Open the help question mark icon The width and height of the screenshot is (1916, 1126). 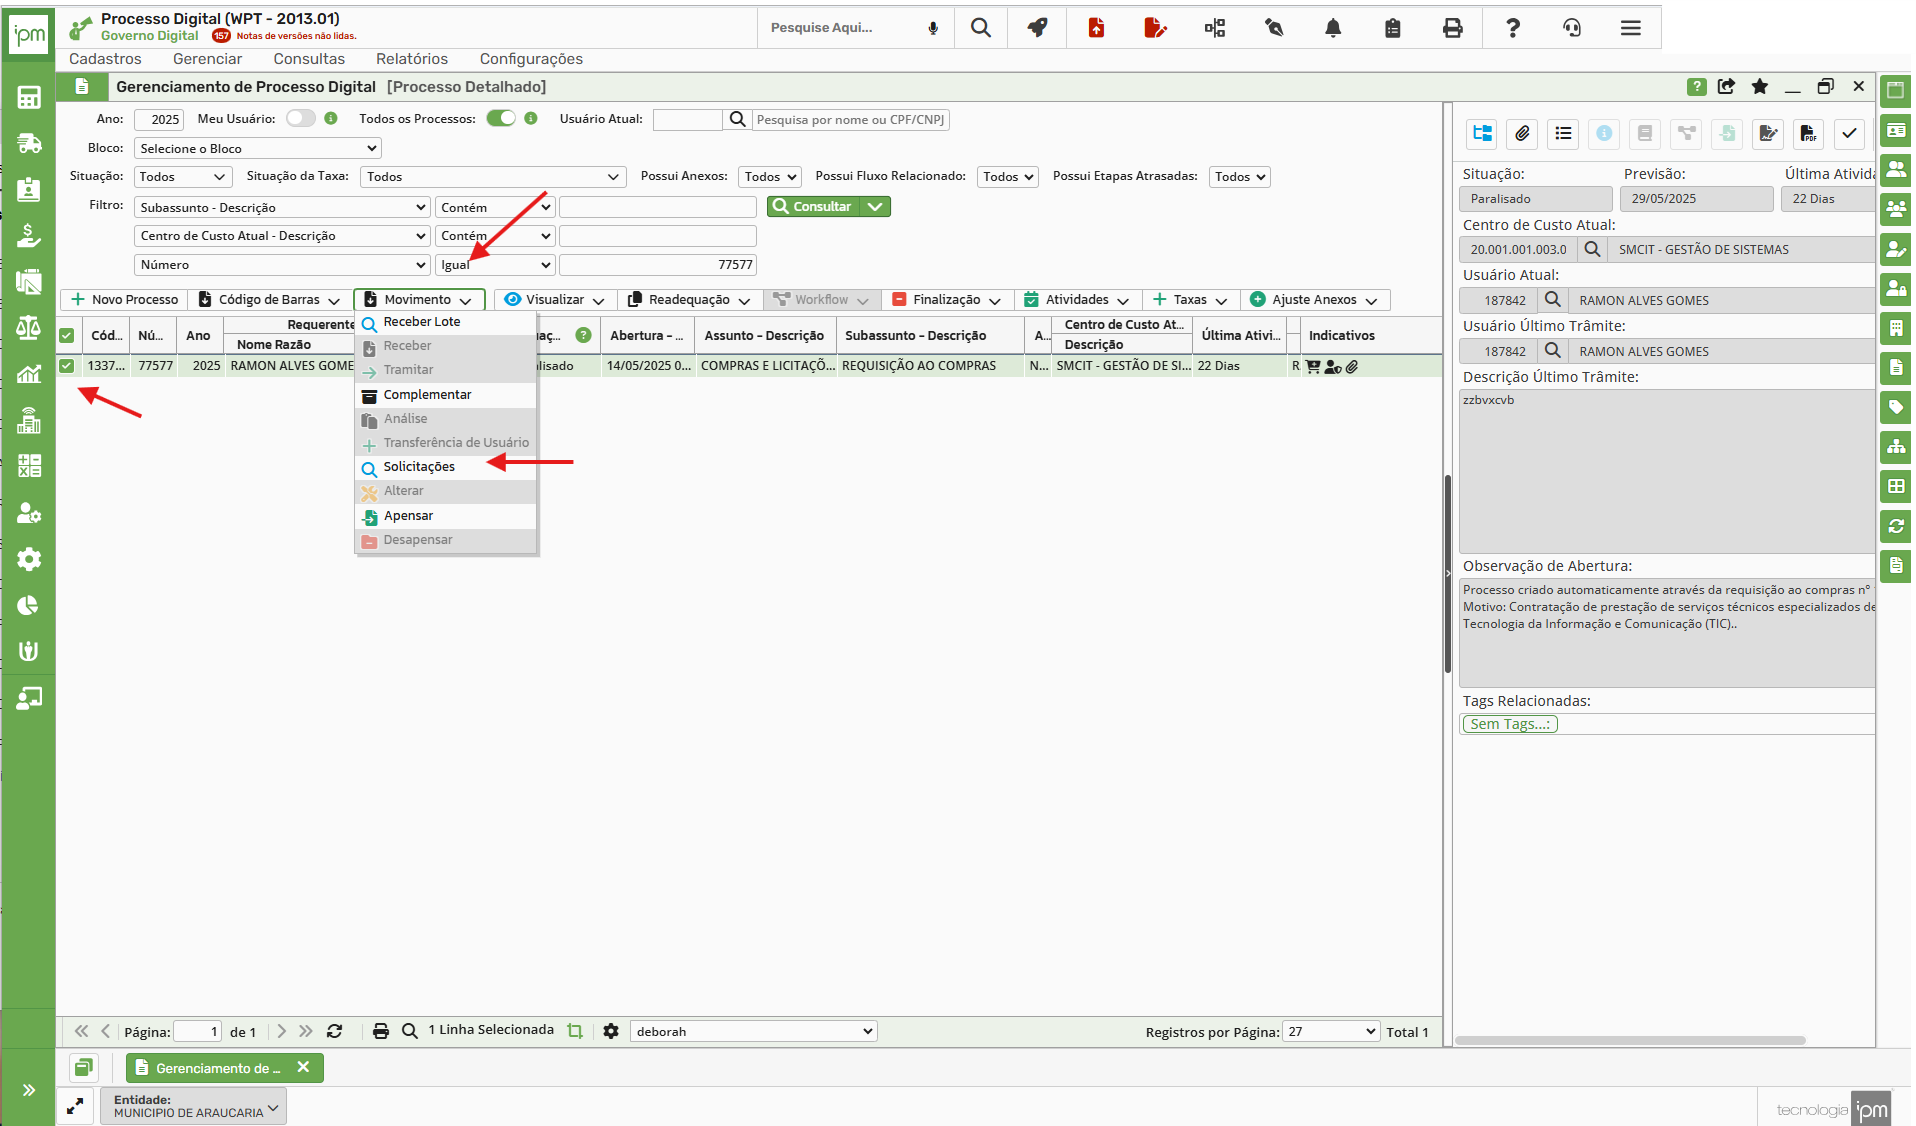click(1512, 28)
